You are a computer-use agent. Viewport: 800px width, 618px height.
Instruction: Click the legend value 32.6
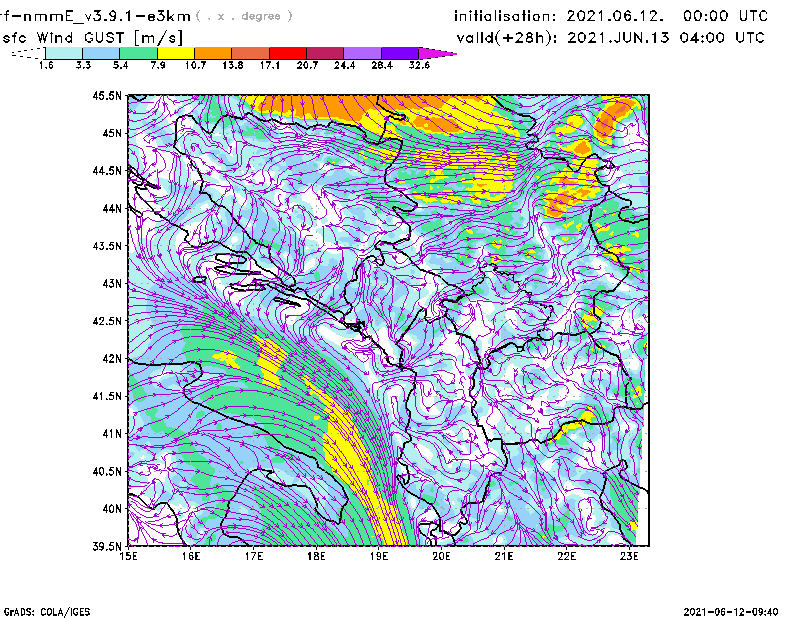[x=419, y=65]
